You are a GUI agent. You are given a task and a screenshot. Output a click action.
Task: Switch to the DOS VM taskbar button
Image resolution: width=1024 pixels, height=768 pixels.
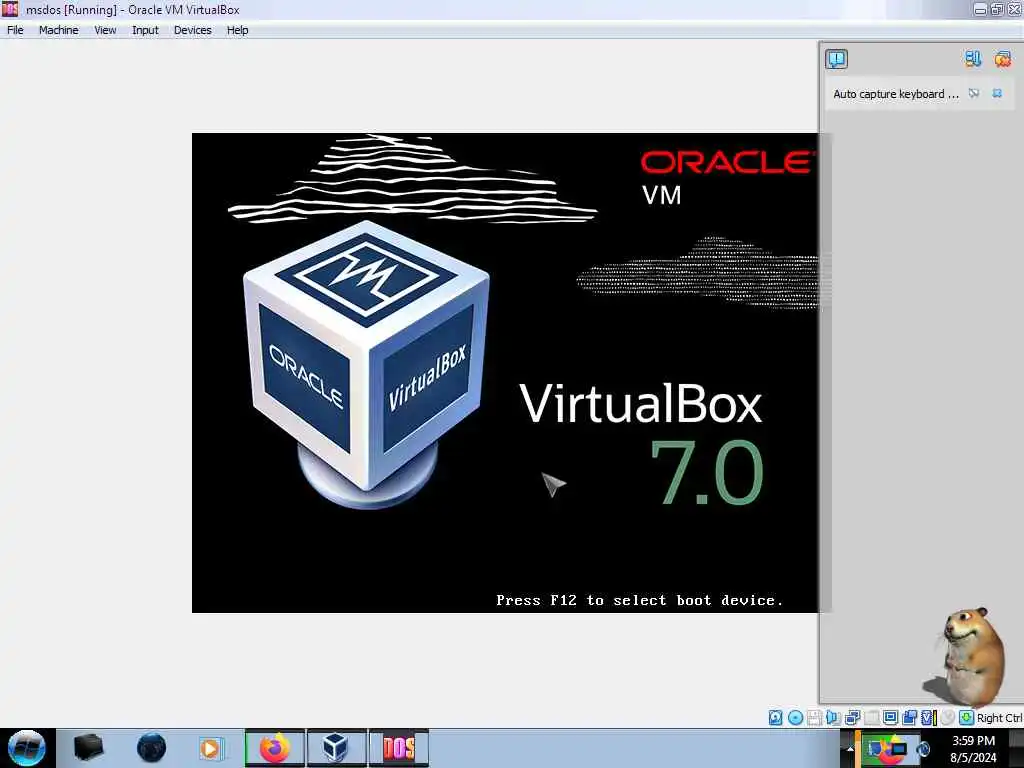pos(398,748)
